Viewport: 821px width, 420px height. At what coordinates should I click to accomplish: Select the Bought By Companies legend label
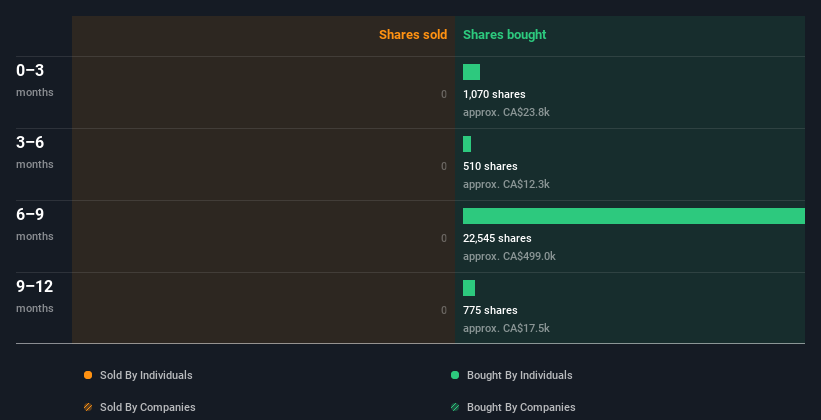pyautogui.click(x=521, y=407)
